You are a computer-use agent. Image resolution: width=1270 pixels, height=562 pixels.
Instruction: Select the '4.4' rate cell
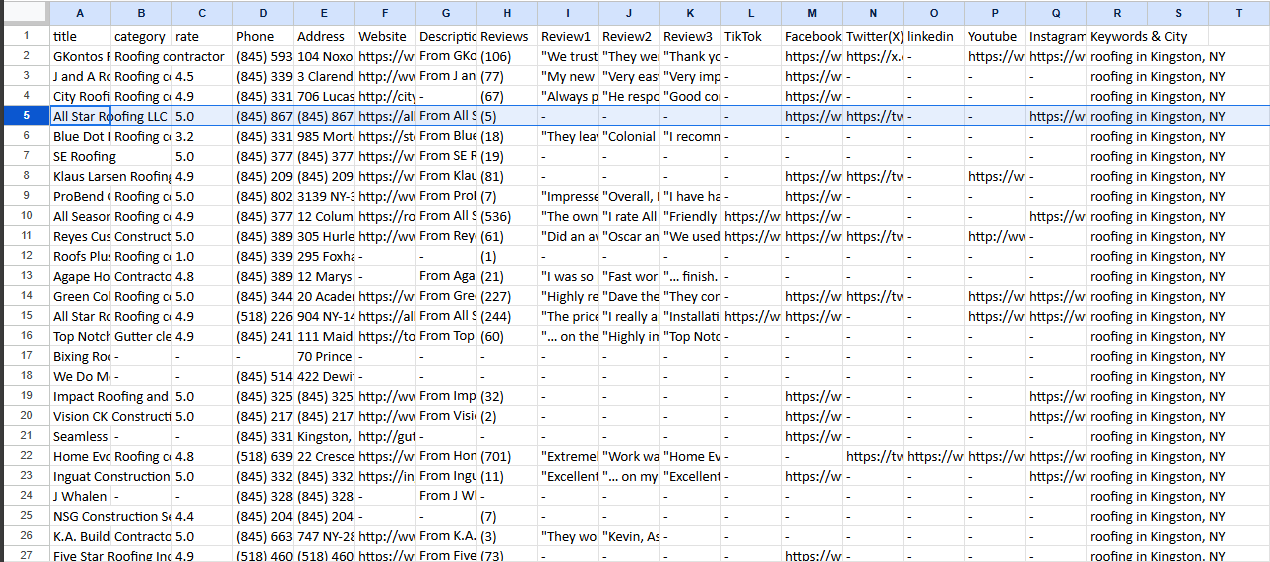(x=202, y=516)
